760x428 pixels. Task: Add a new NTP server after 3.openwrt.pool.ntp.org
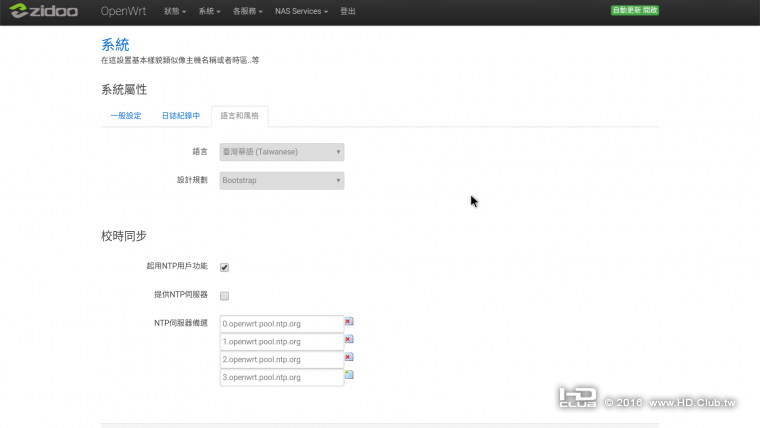click(349, 375)
